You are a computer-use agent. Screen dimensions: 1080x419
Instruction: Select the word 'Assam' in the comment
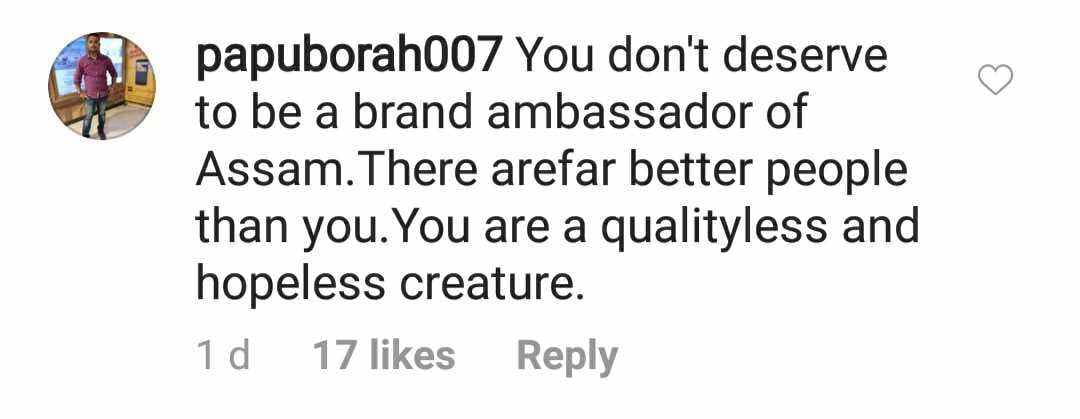[x=269, y=170]
